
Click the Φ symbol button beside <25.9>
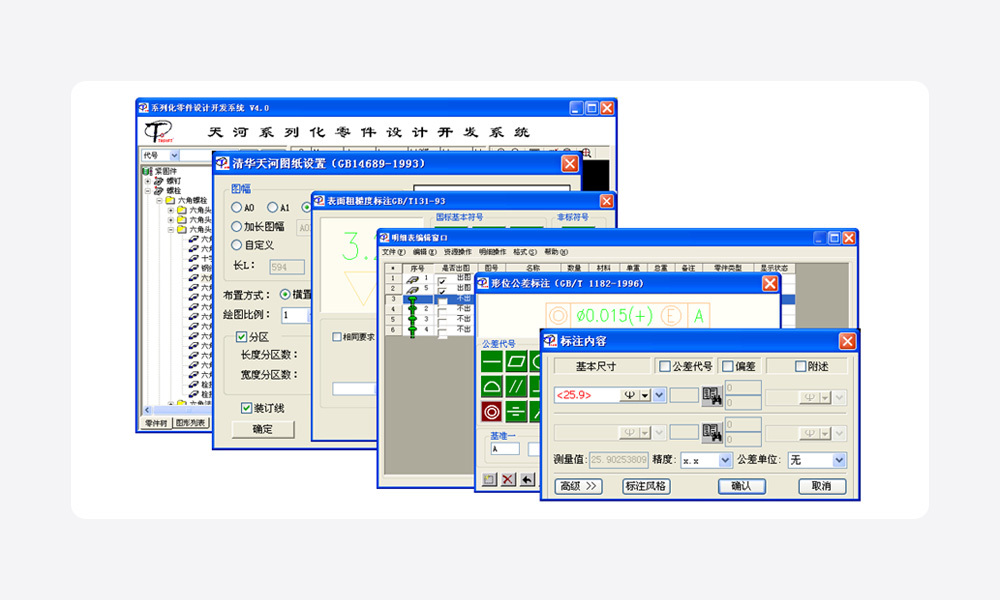tap(629, 395)
